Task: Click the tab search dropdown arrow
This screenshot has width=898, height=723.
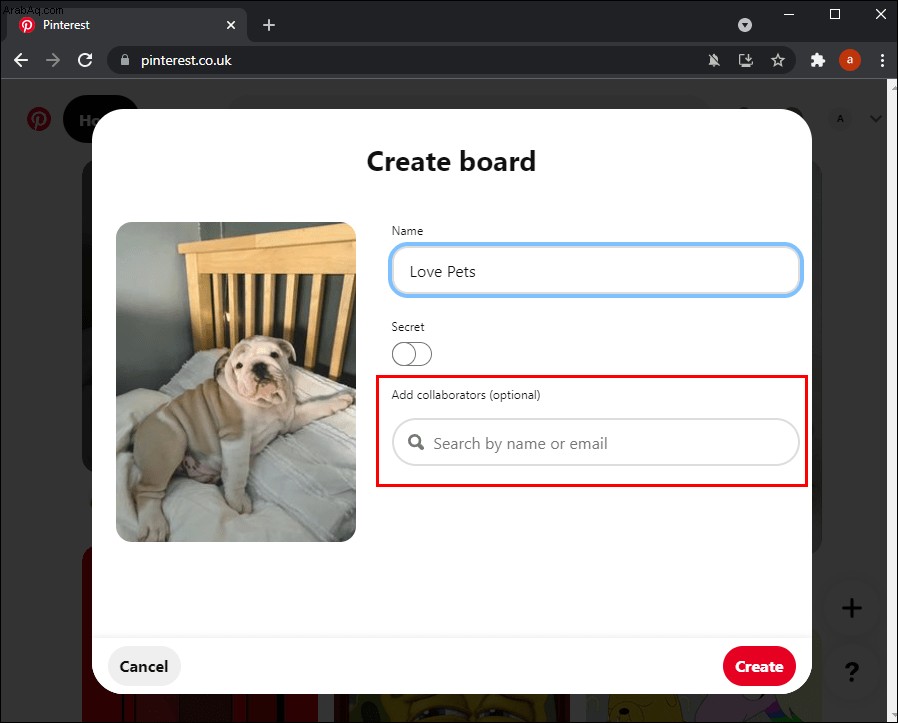Action: click(x=745, y=25)
